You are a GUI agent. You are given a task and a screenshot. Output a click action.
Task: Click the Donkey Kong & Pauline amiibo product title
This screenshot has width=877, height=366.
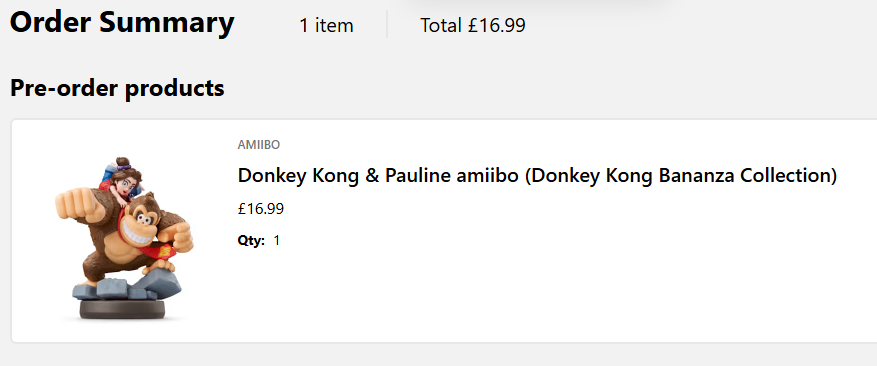pyautogui.click(x=537, y=176)
